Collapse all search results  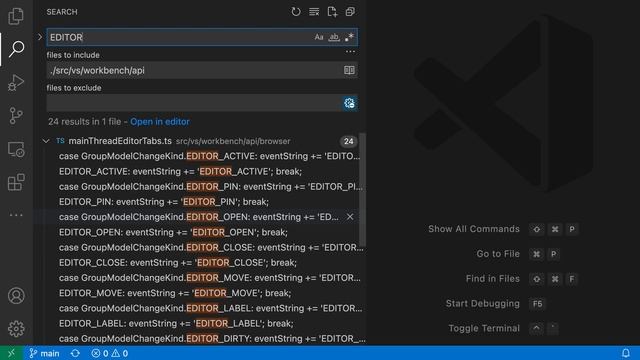350,12
